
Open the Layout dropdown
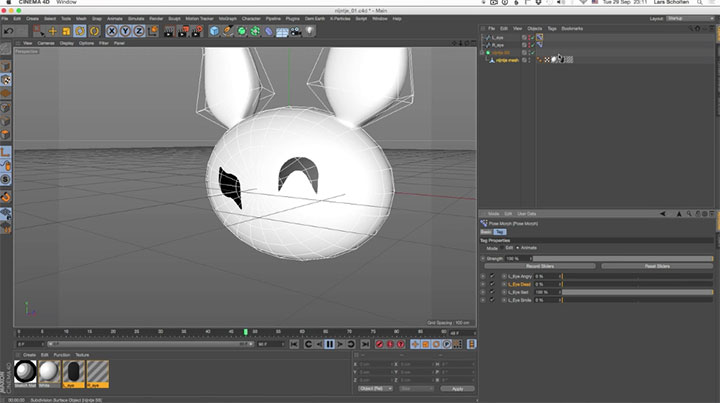pos(690,19)
